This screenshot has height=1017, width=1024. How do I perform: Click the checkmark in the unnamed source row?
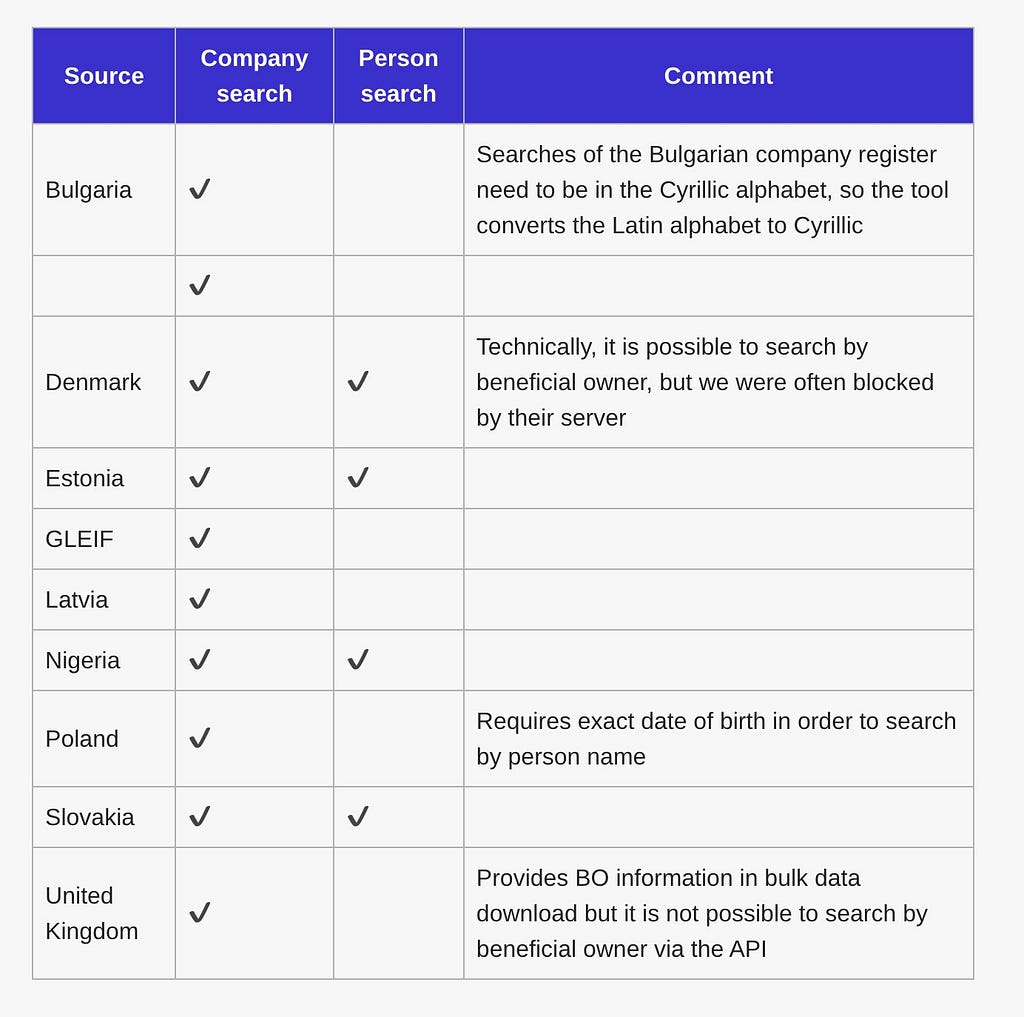pos(200,285)
